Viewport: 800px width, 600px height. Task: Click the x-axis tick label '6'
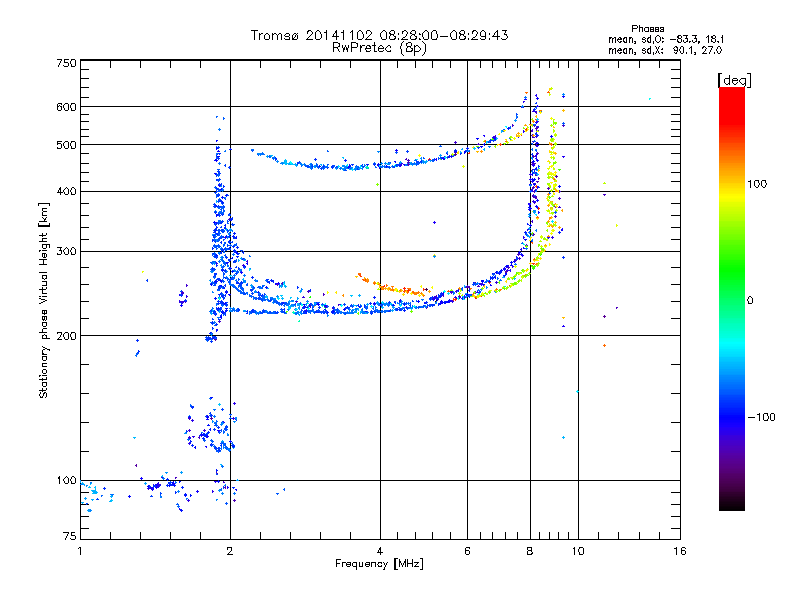point(467,551)
